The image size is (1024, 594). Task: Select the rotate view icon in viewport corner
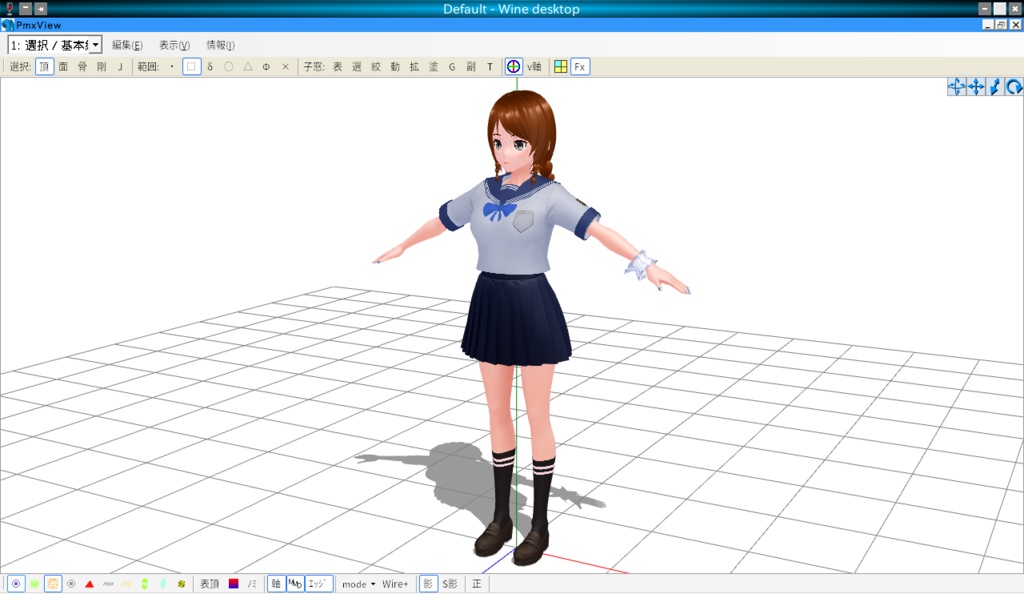(x=1011, y=87)
